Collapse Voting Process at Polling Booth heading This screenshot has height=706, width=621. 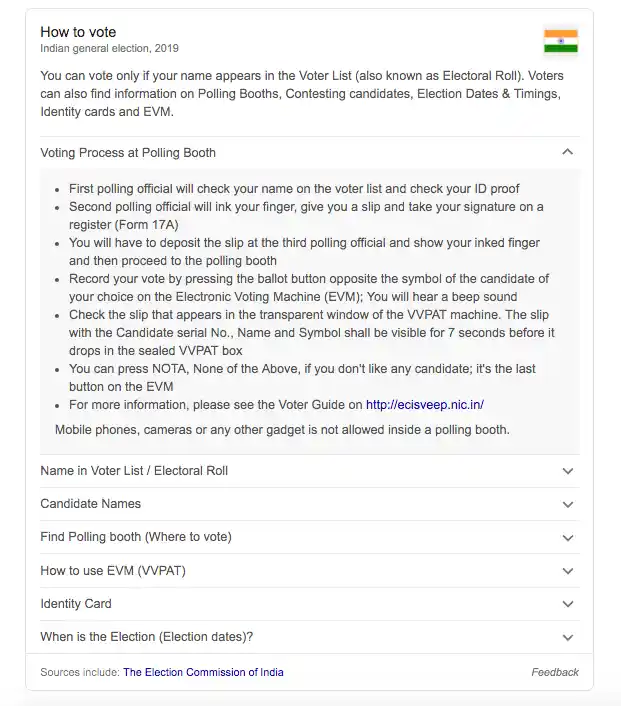(x=310, y=153)
